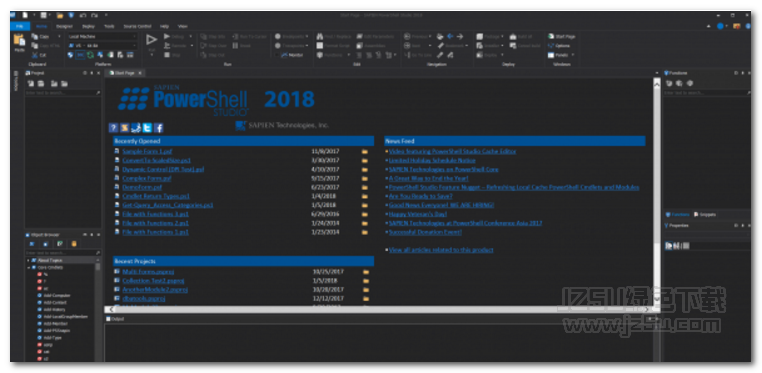Viewport: 762px width, 373px height.
Task: Switch to the Deploy ribbon tab
Action: 88,26
